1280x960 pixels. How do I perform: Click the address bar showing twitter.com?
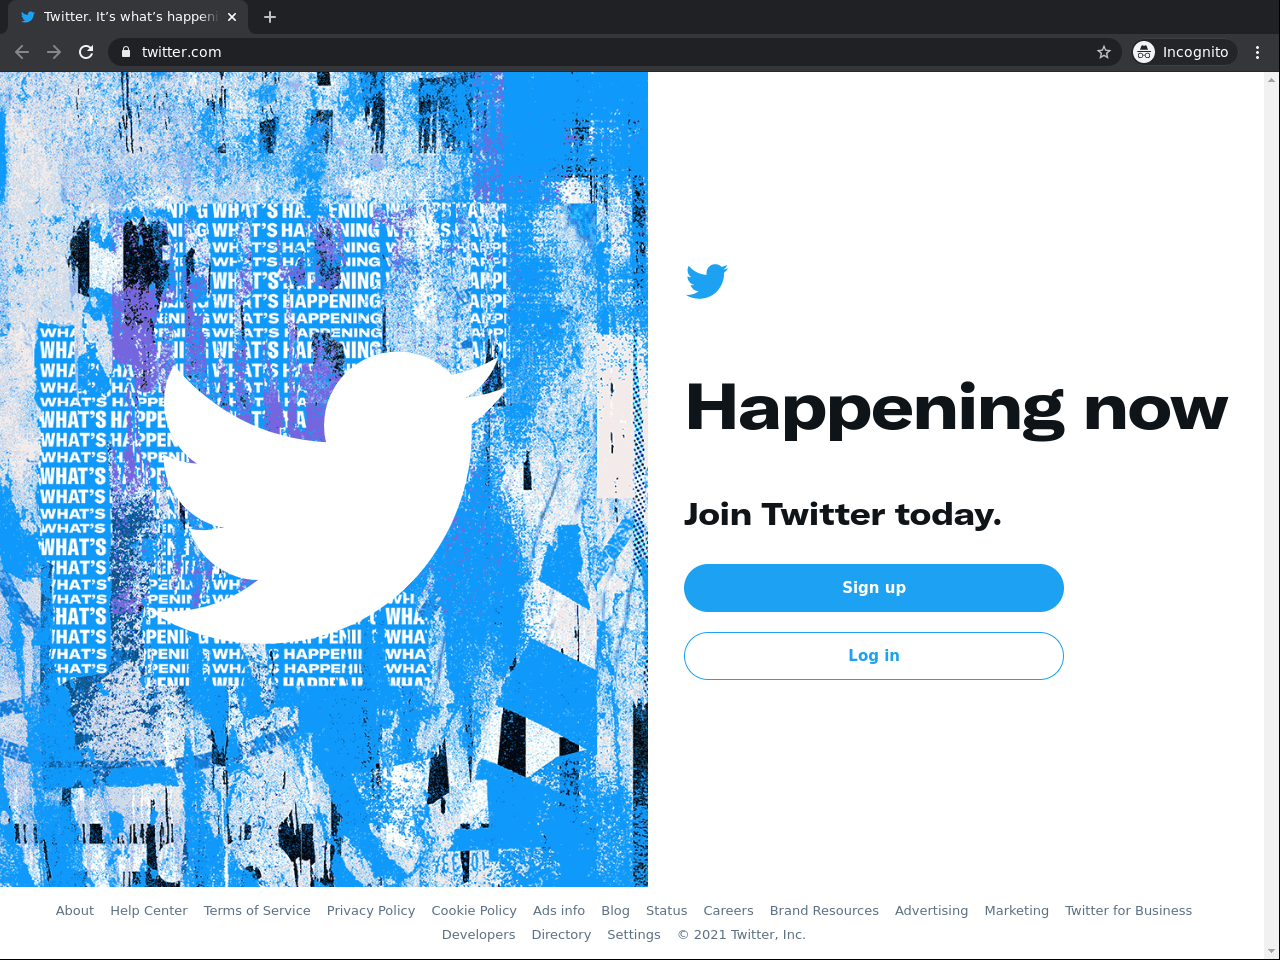tap(610, 52)
